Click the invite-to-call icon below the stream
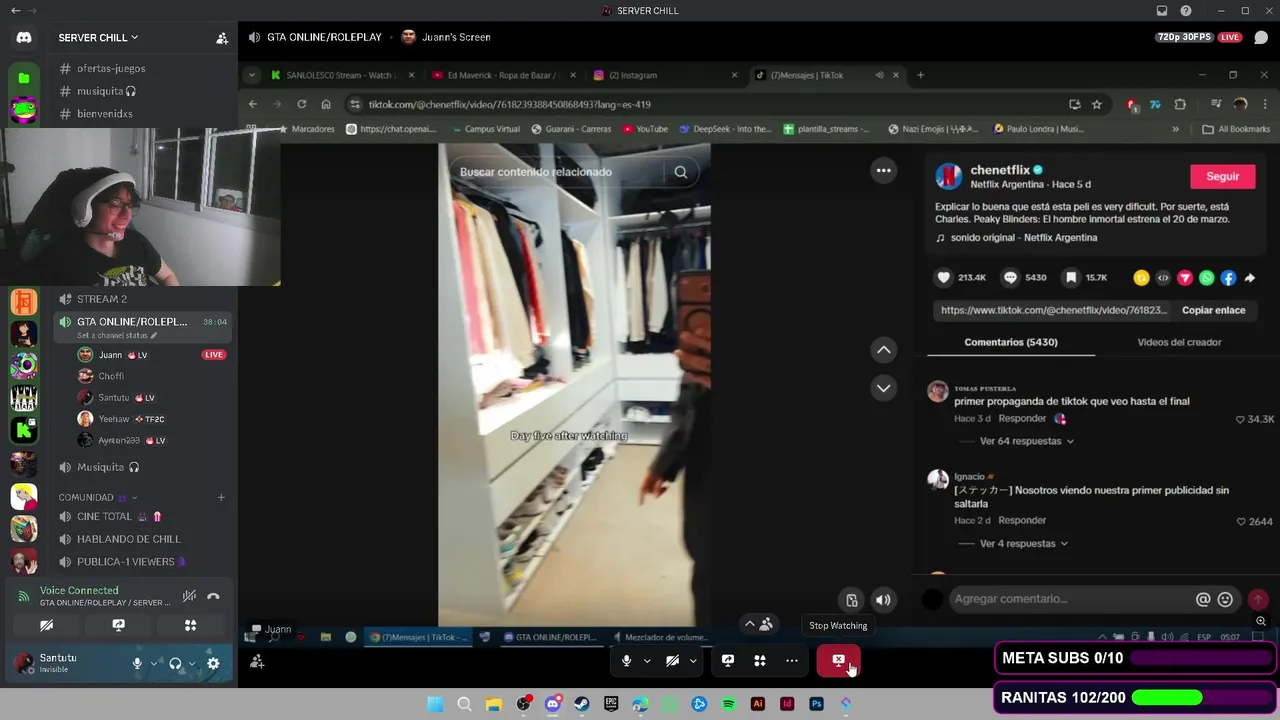Screen dimensions: 1280x720 [257, 661]
